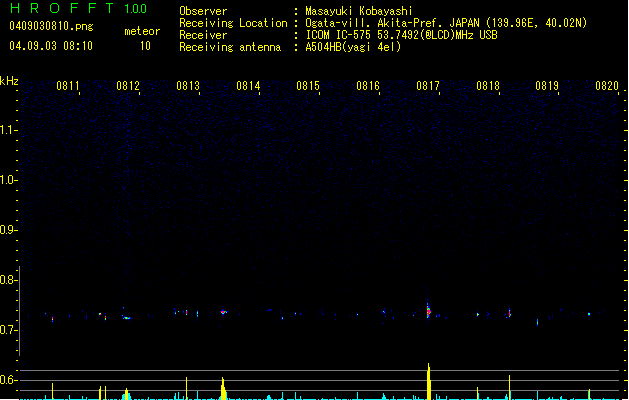Click the Observer field label
Image resolution: width=629 pixels, height=400 pixels.
(203, 11)
